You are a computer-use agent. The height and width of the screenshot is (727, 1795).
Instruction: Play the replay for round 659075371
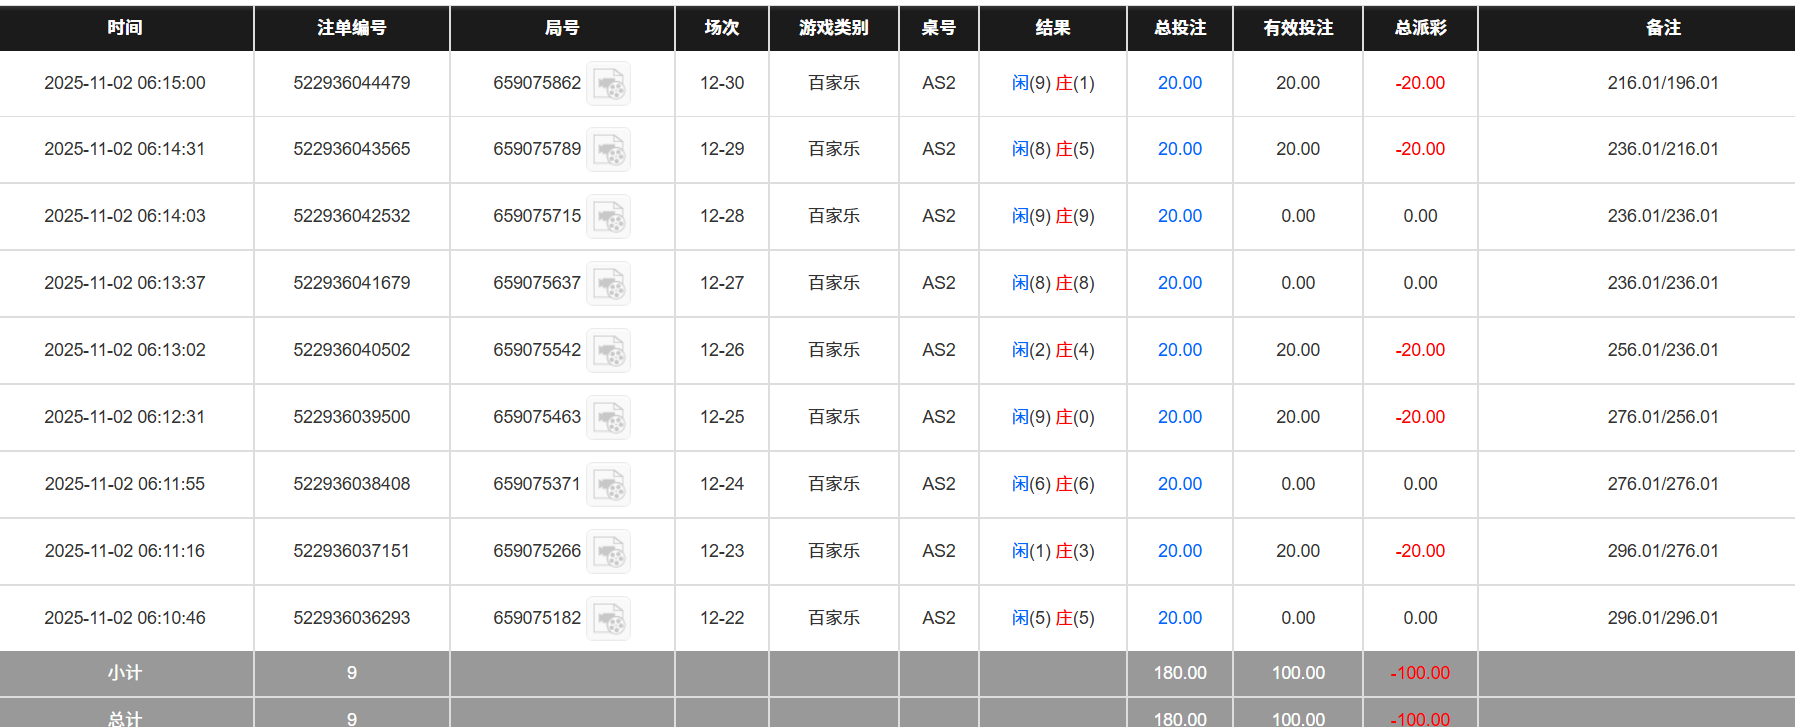[x=608, y=485]
